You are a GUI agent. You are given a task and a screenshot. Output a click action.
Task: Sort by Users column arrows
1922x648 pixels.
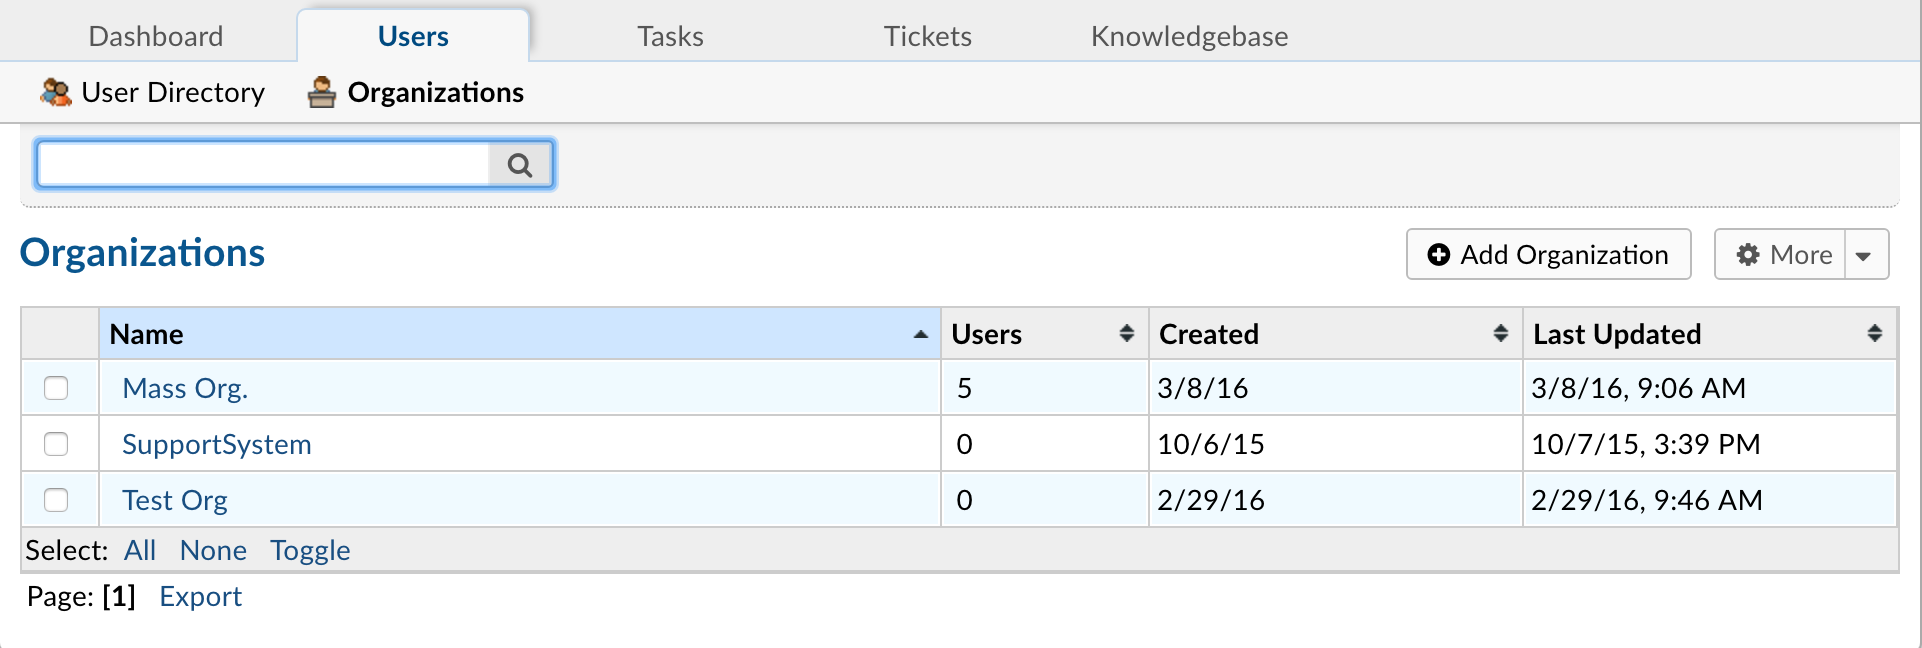pyautogui.click(x=1127, y=334)
